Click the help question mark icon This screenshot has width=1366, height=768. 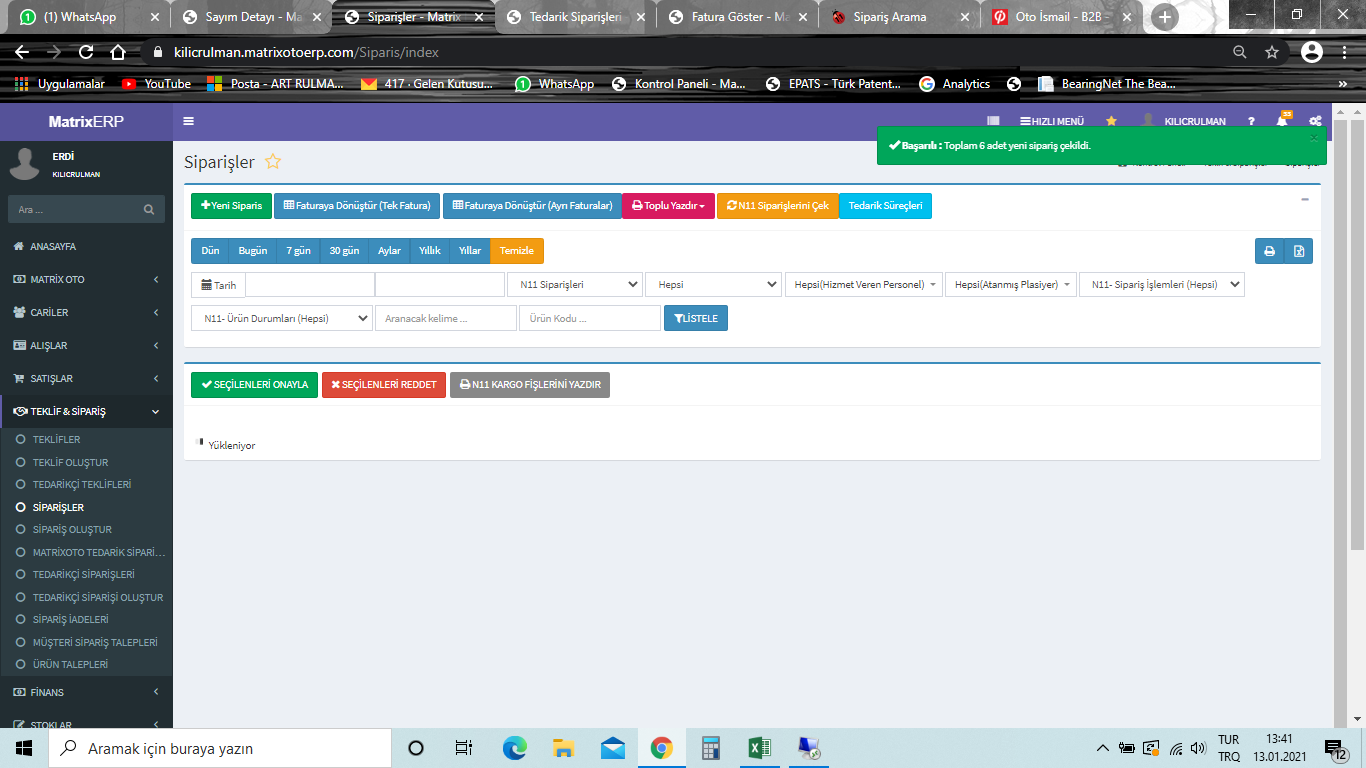(1251, 121)
